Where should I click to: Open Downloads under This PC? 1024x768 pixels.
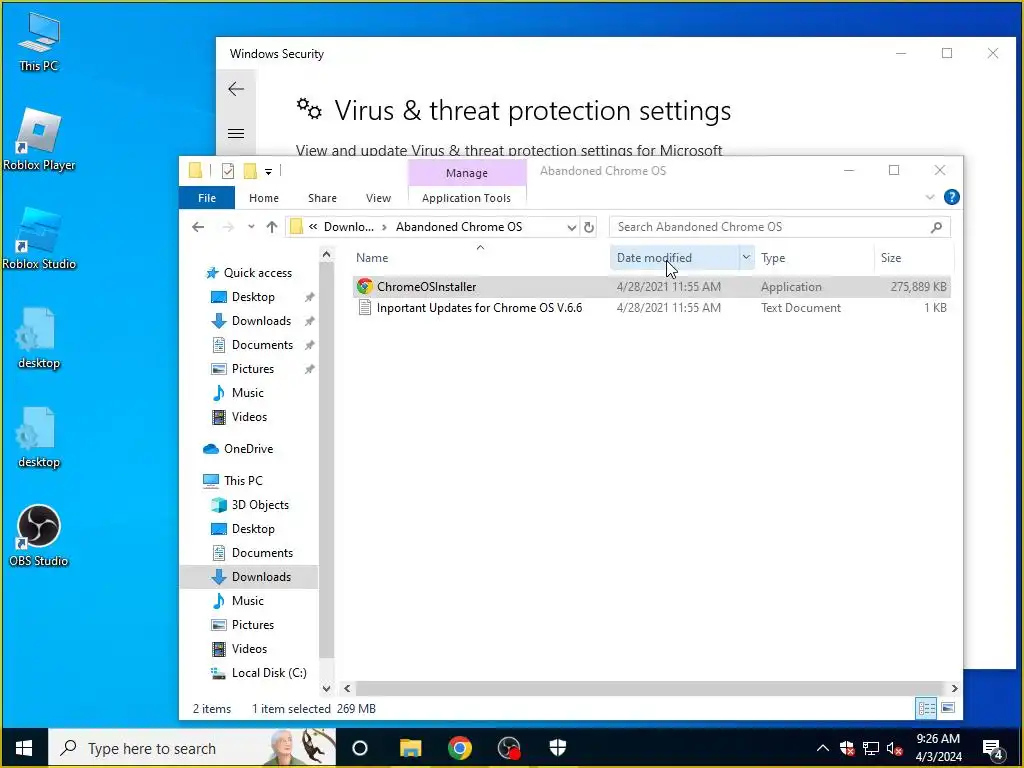tap(261, 577)
